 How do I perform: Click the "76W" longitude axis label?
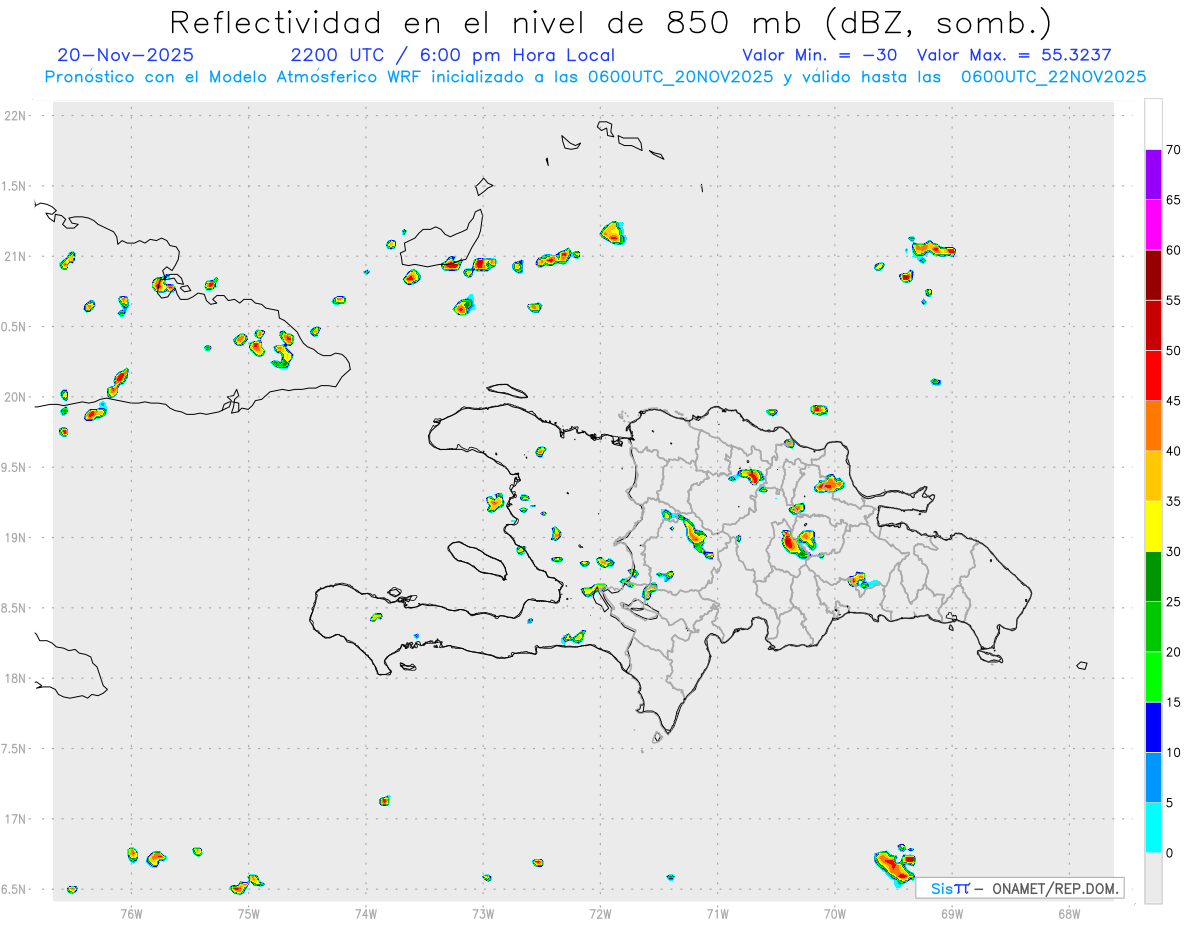(x=131, y=912)
